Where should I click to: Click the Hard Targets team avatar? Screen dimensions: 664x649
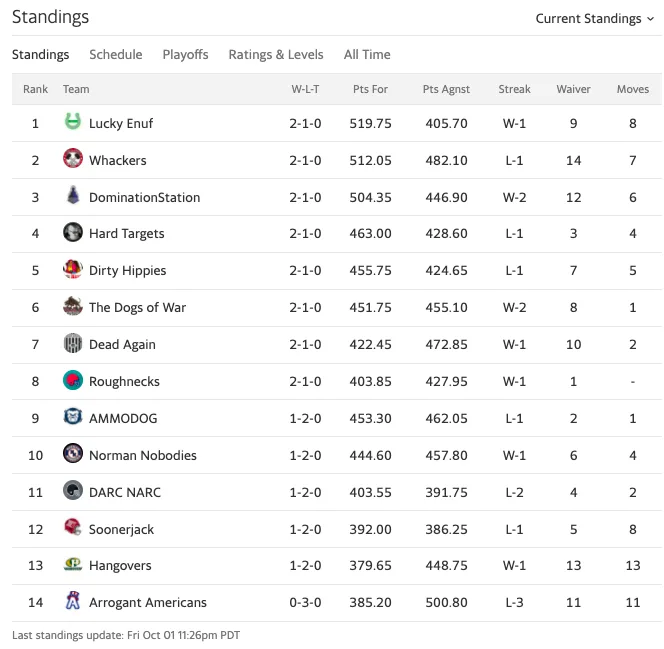[73, 232]
